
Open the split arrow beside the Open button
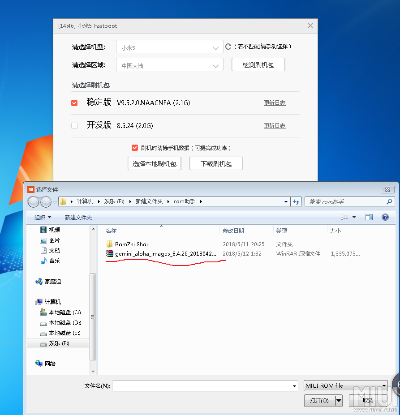pos(338,400)
